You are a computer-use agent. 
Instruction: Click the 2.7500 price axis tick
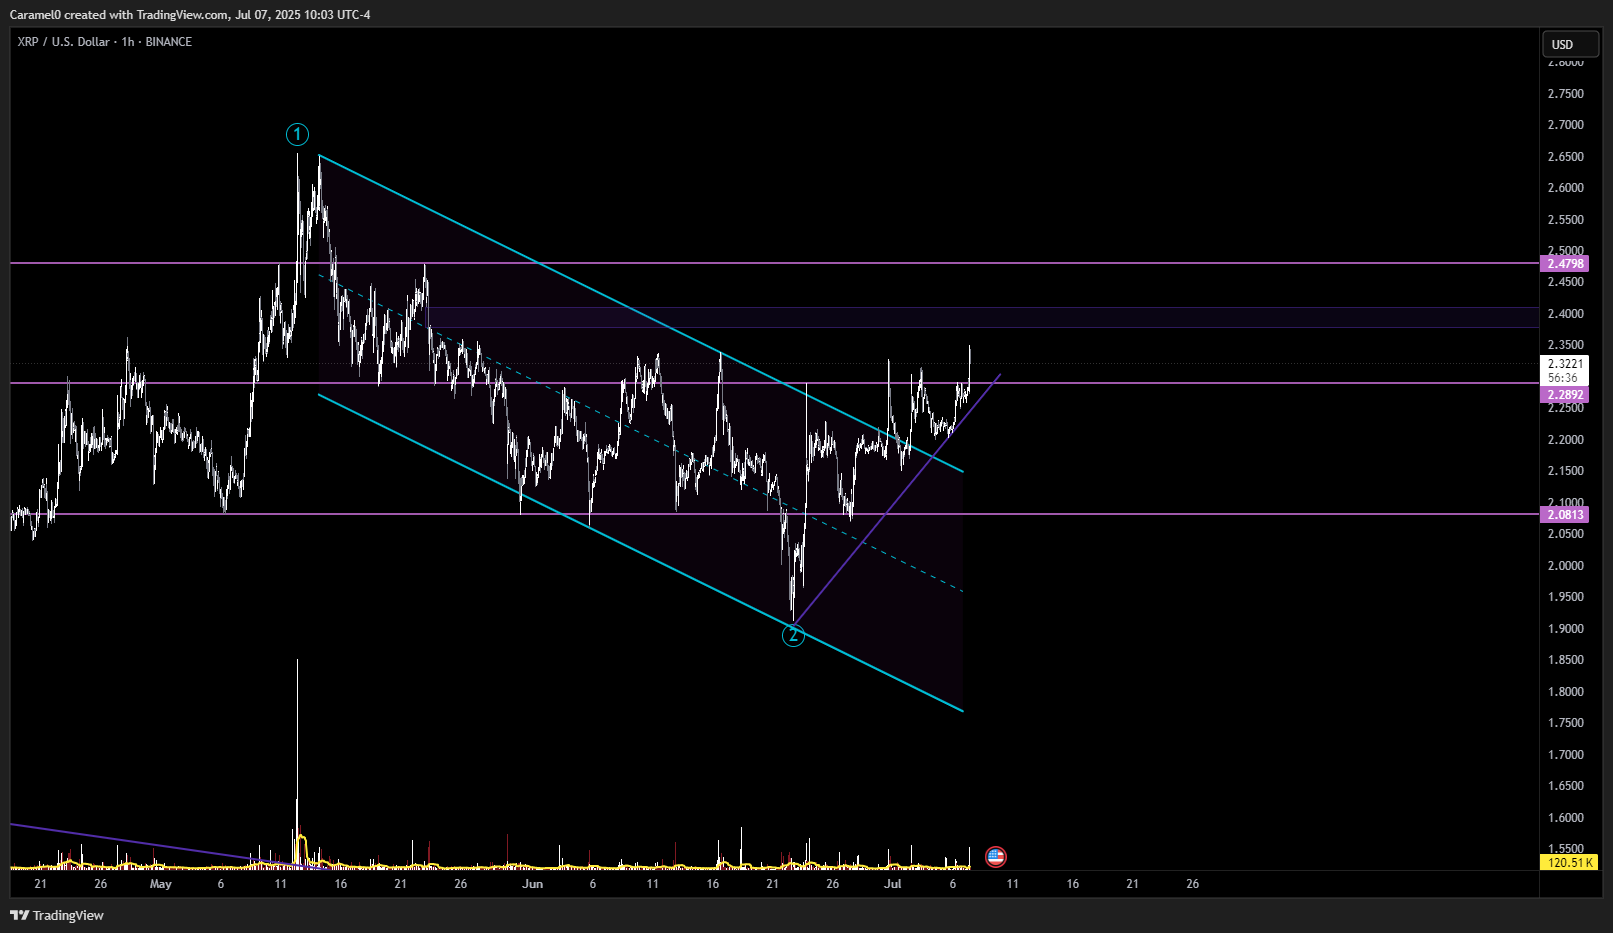point(1566,94)
